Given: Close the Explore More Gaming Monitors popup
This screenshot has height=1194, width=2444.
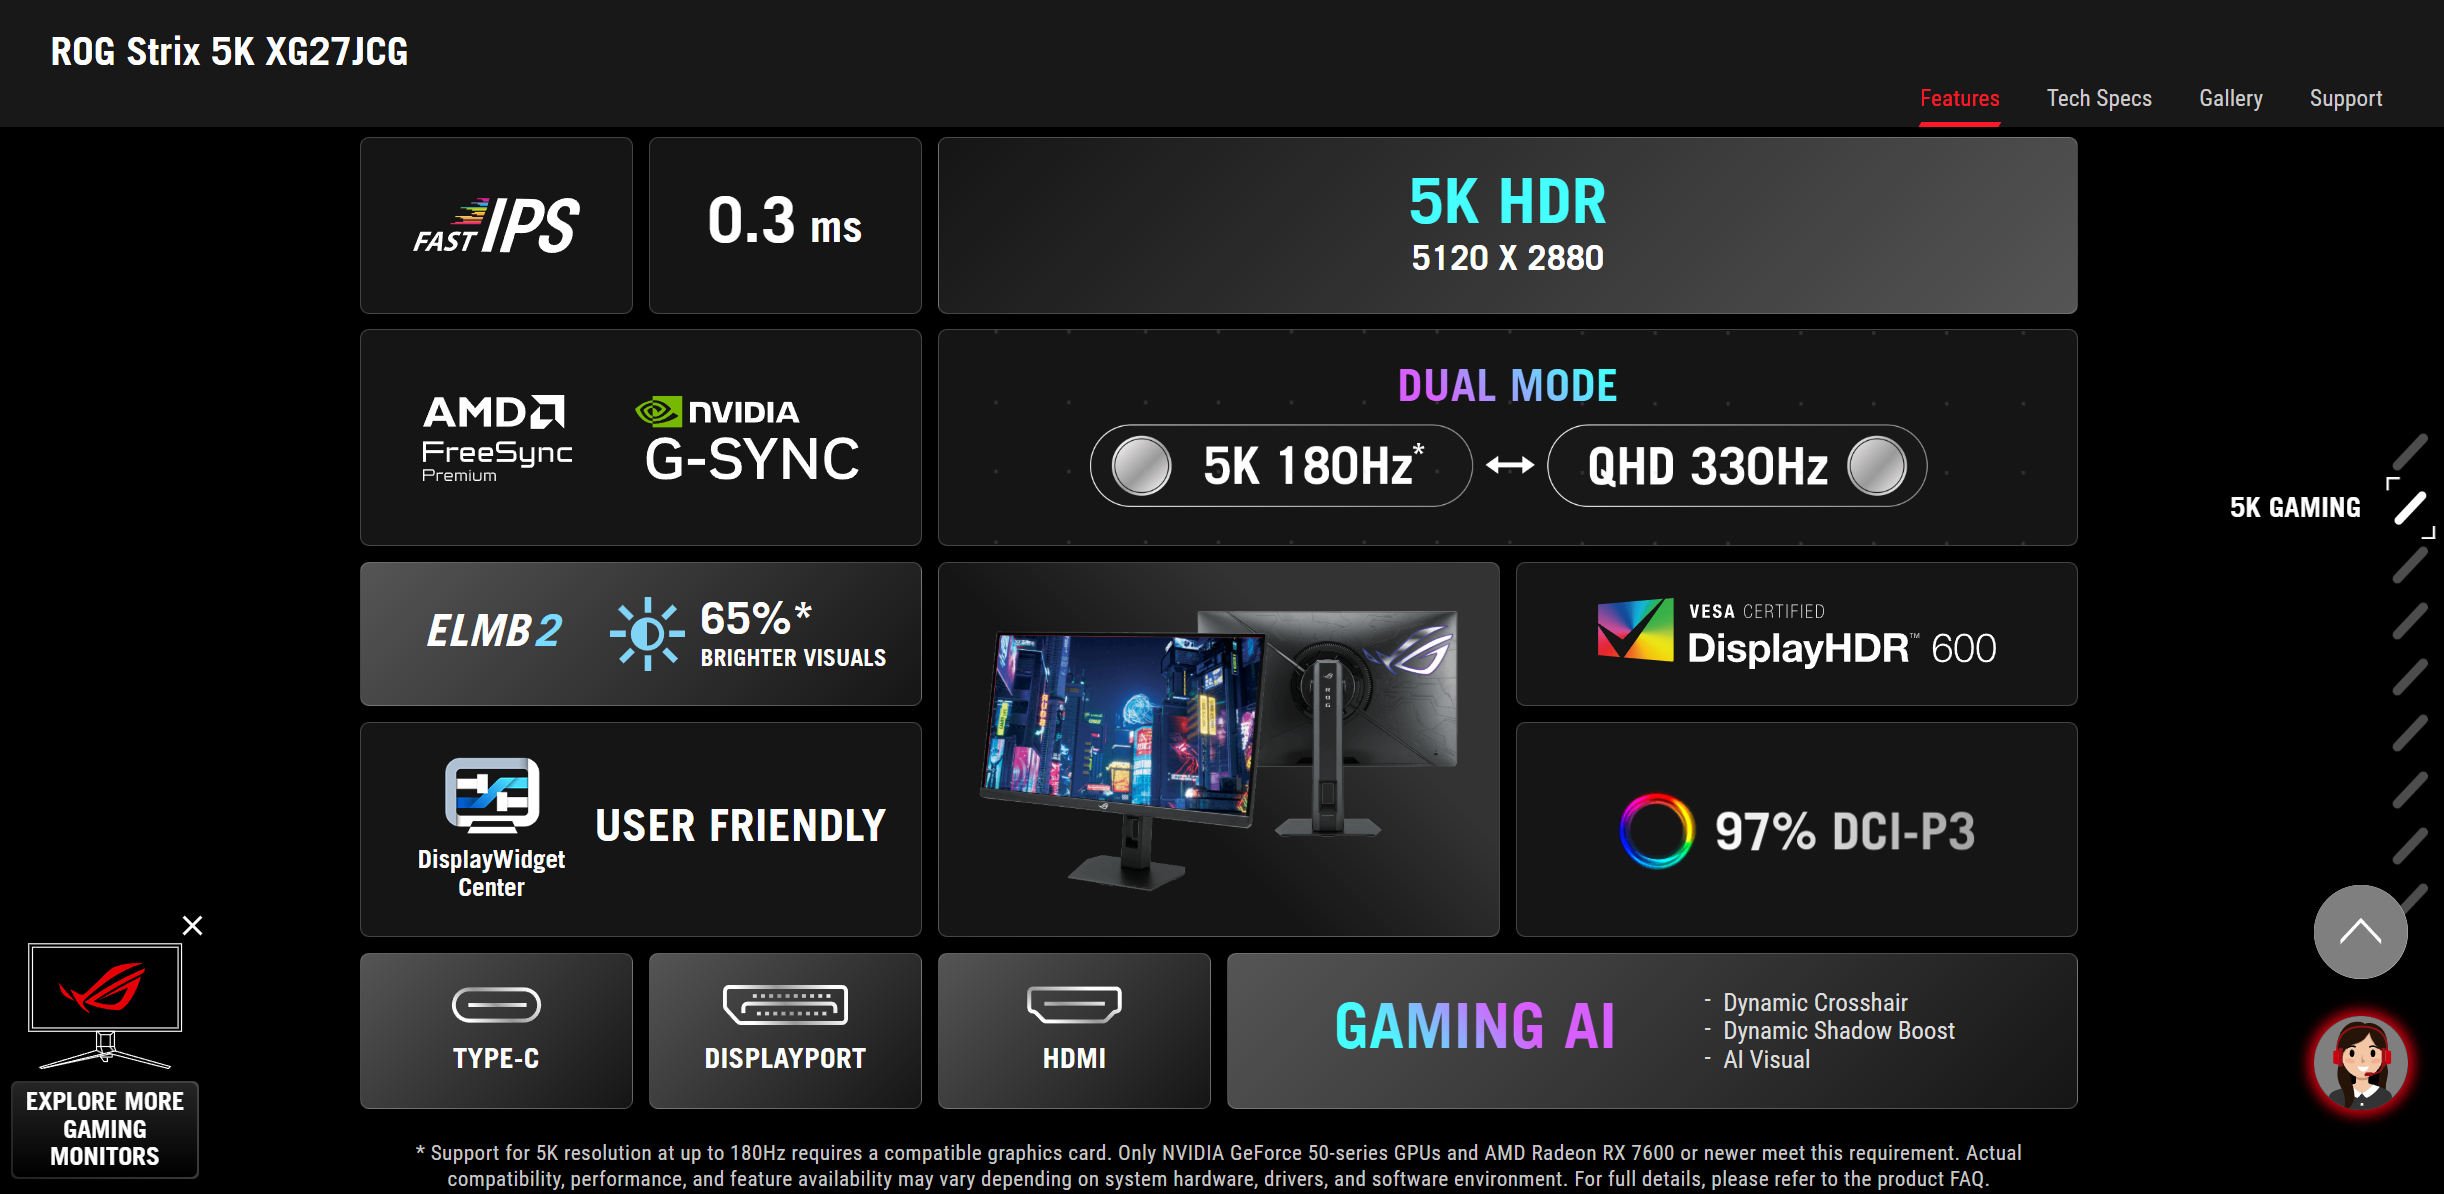Looking at the screenshot, I should pyautogui.click(x=193, y=925).
